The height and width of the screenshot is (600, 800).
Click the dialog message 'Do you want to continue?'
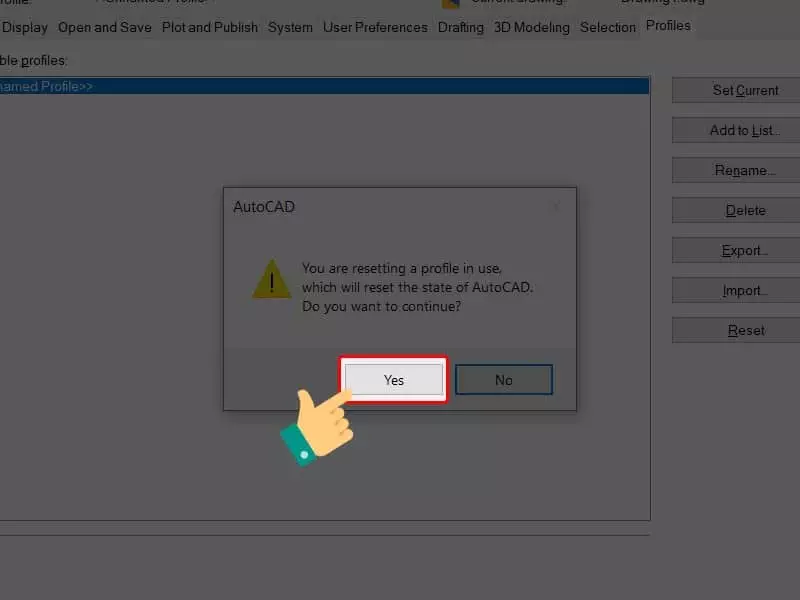tap(381, 306)
